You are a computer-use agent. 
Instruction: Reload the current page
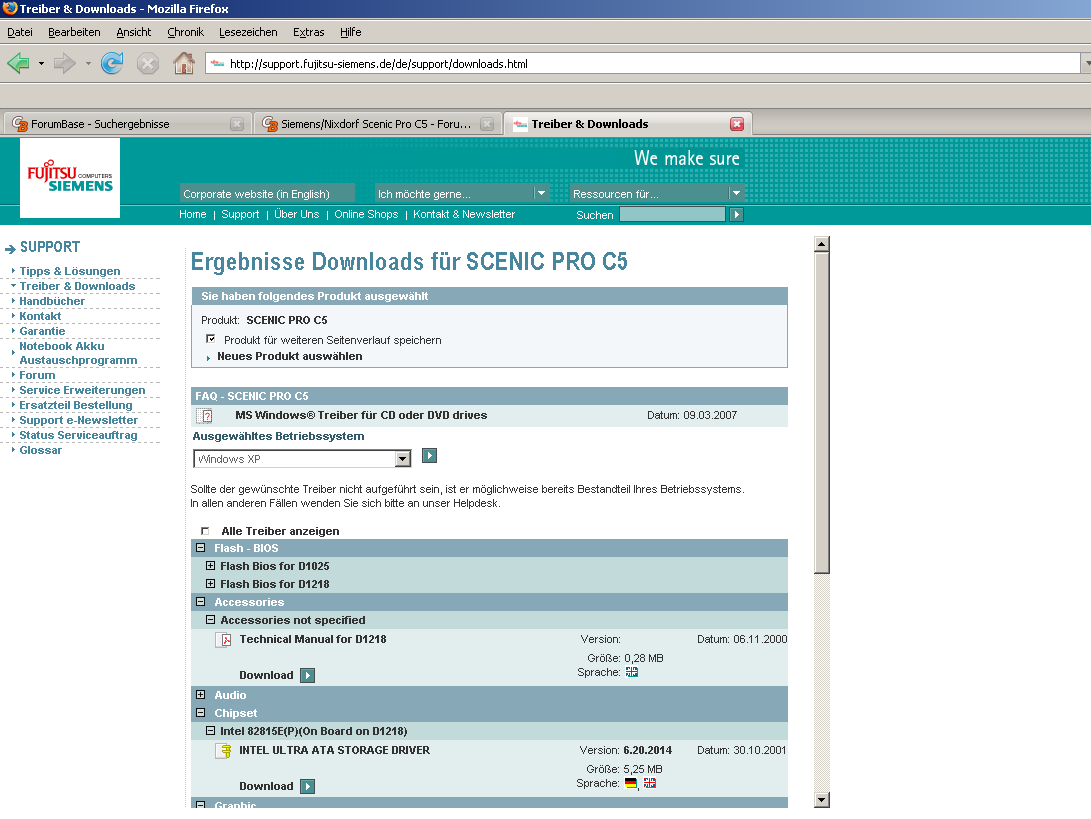coord(112,63)
